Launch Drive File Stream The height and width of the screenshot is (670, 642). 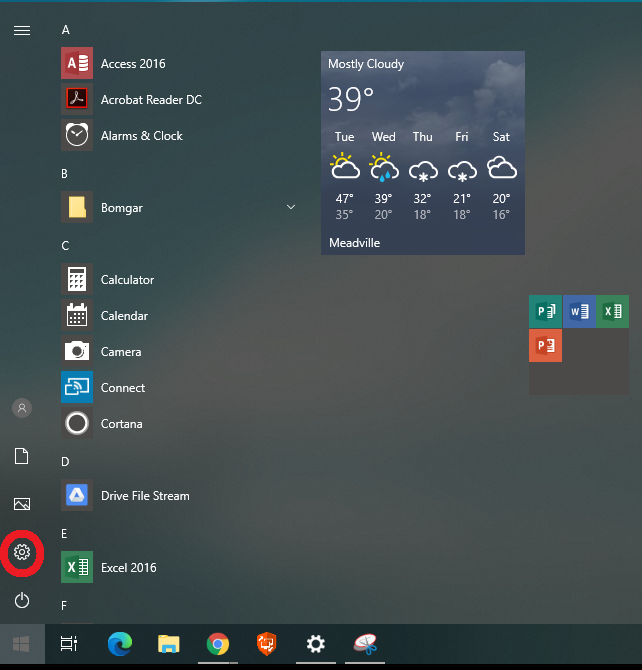(180, 495)
